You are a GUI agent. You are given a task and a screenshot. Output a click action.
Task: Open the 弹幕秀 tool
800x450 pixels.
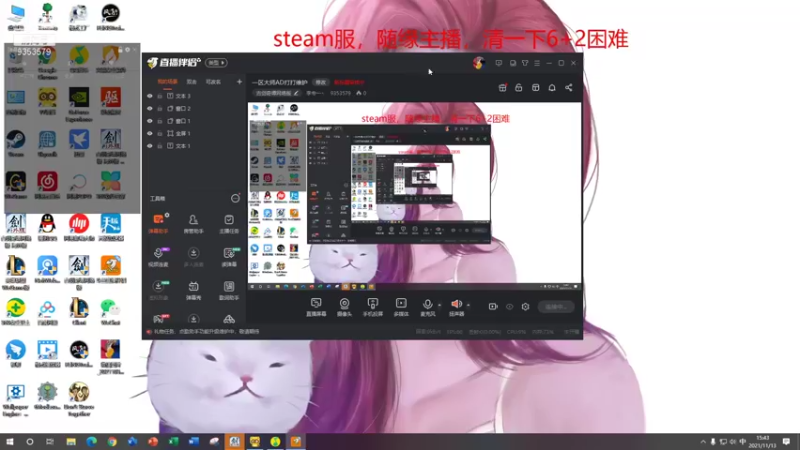click(x=193, y=290)
